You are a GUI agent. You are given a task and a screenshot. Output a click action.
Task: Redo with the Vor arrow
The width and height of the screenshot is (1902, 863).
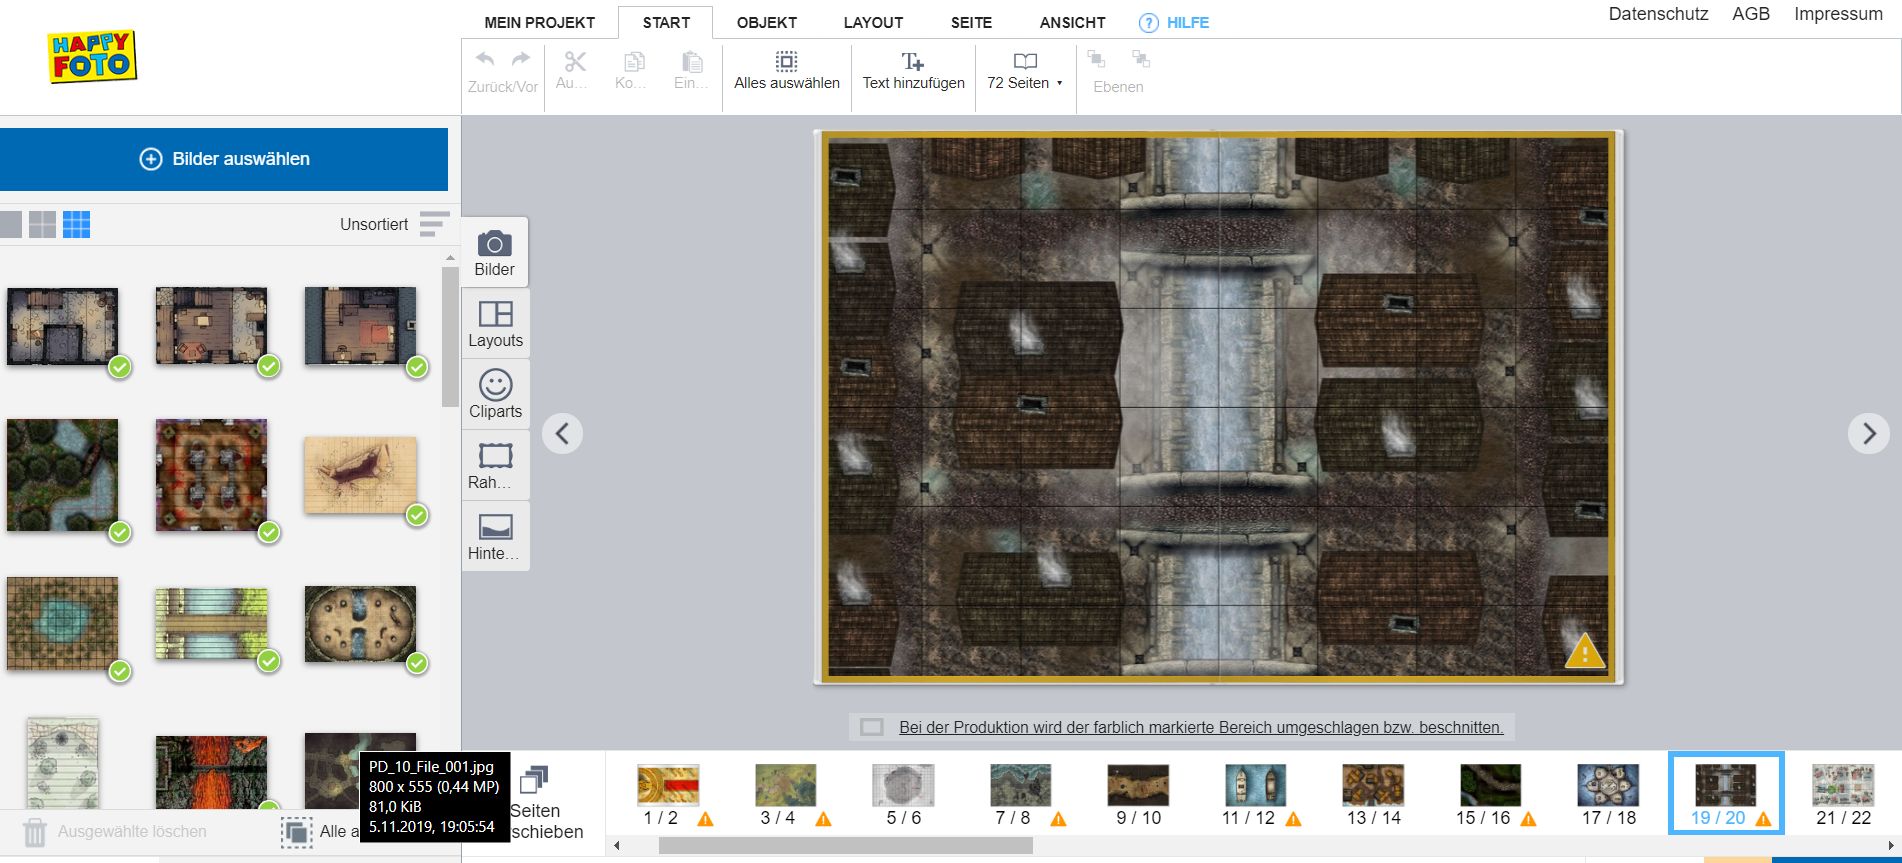tap(520, 60)
